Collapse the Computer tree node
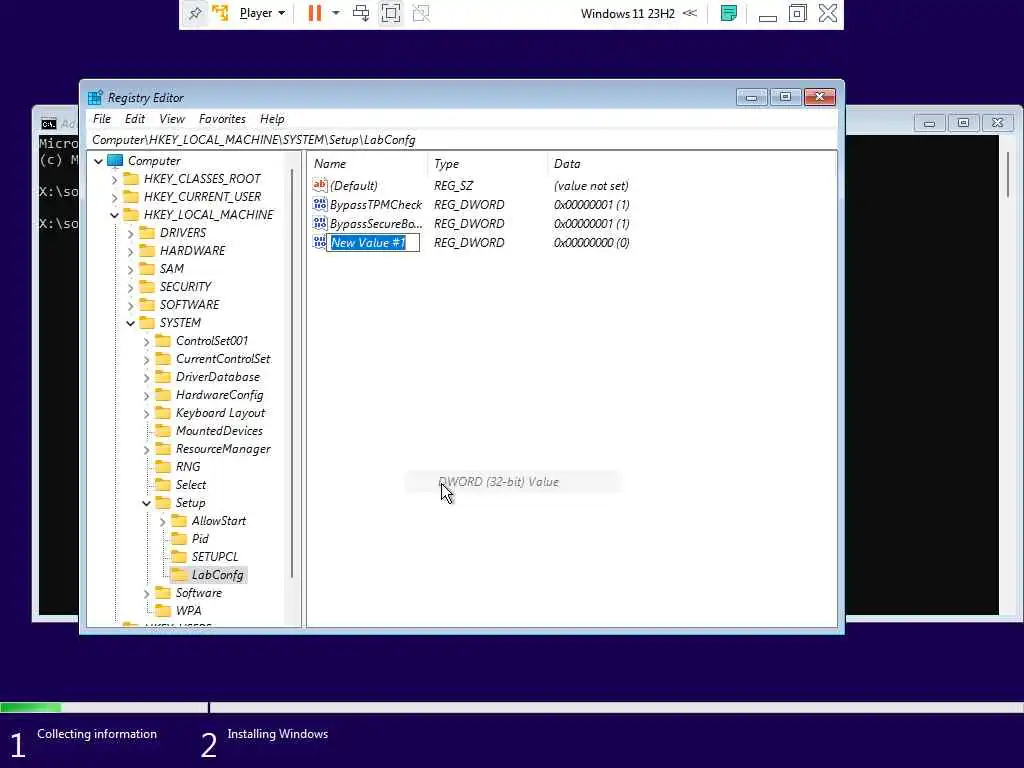1024x768 pixels. point(98,161)
